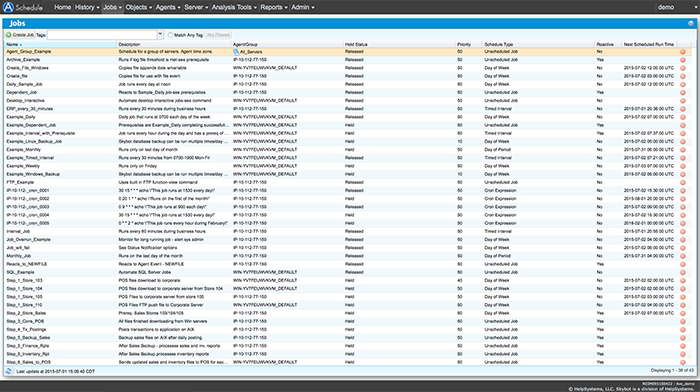
Task: Click the help icon in Jobs header
Action: point(691,23)
